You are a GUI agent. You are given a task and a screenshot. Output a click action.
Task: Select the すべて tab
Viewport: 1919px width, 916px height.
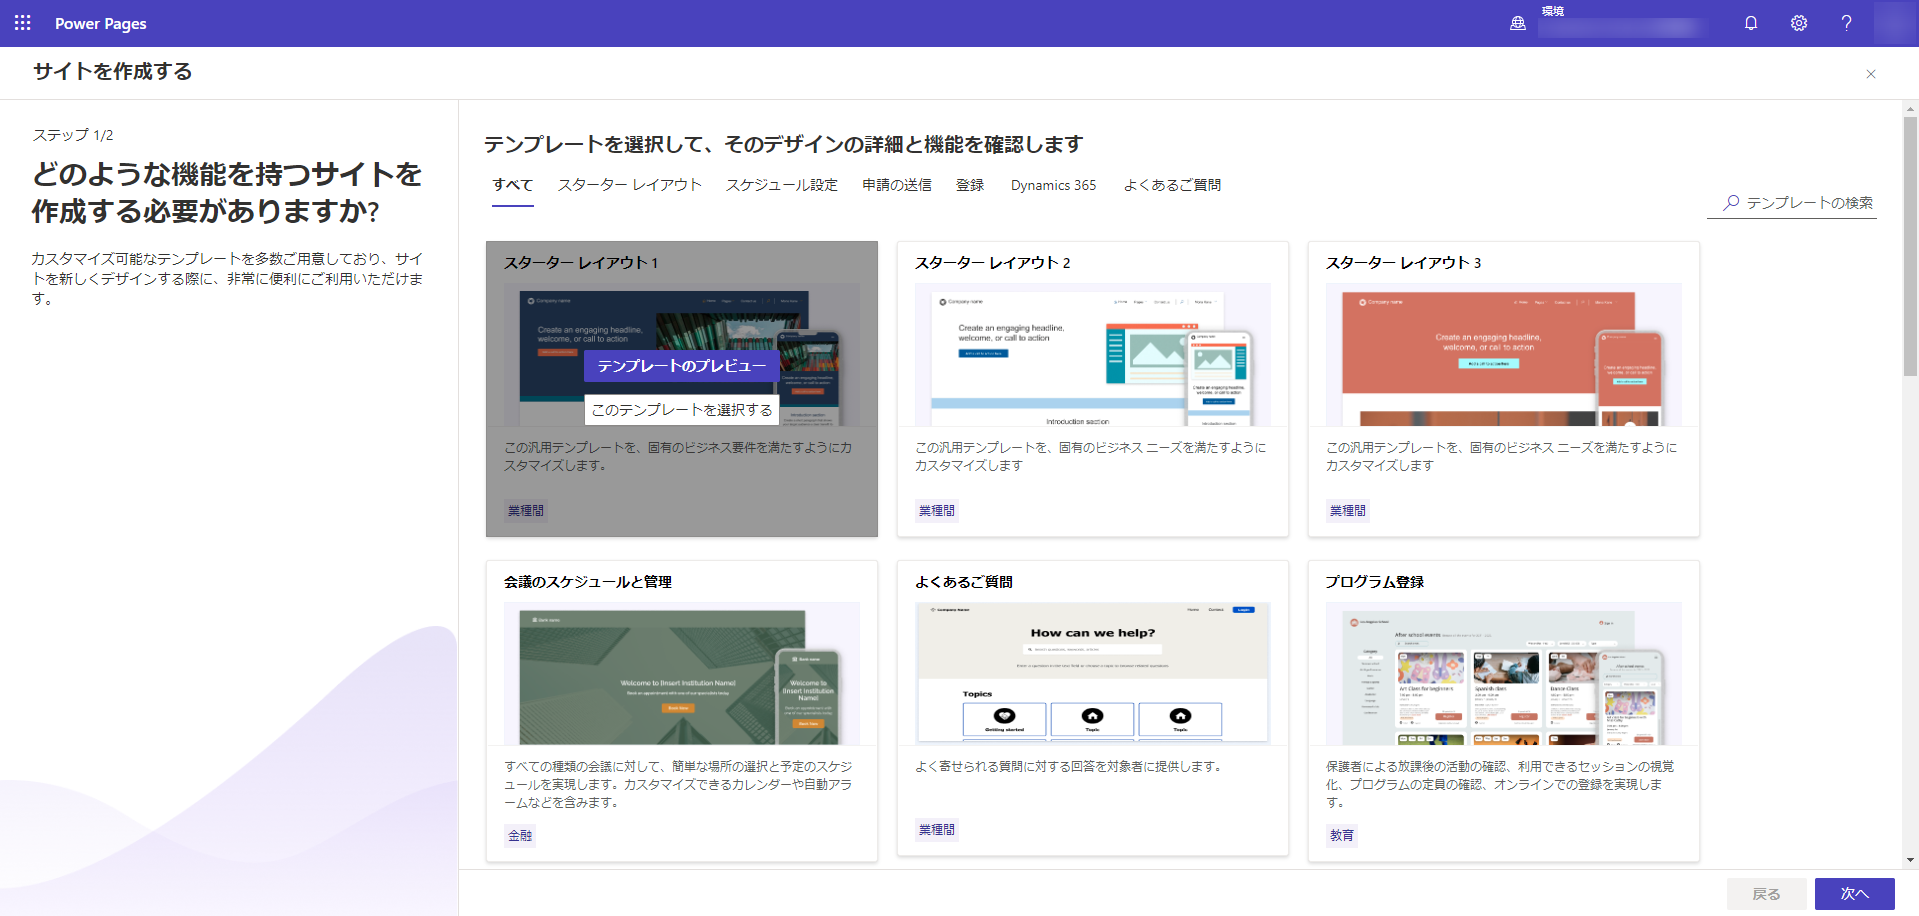[x=512, y=185]
